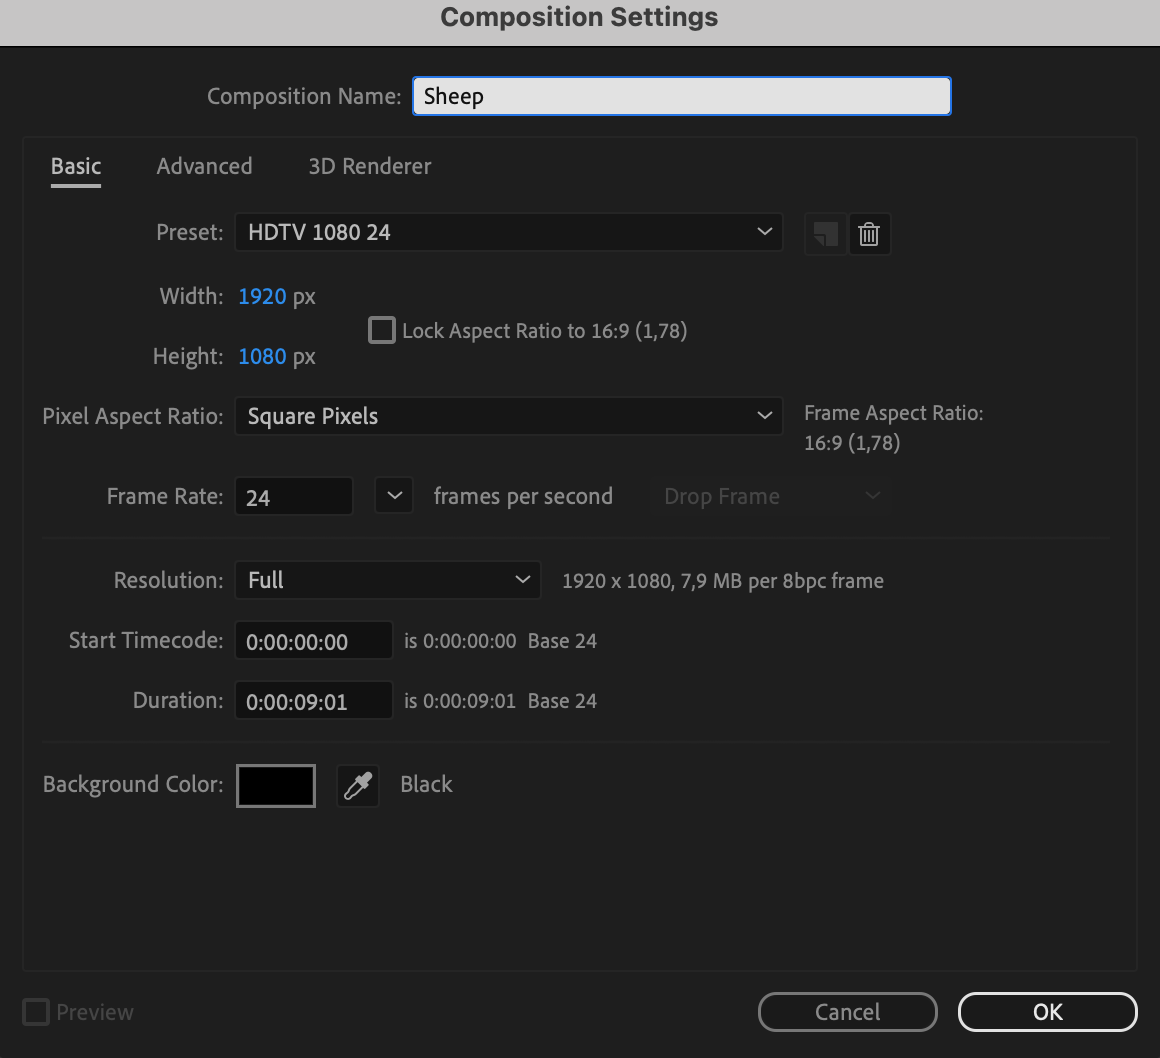Open the Resolution dropdown set to Full

pyautogui.click(x=387, y=580)
